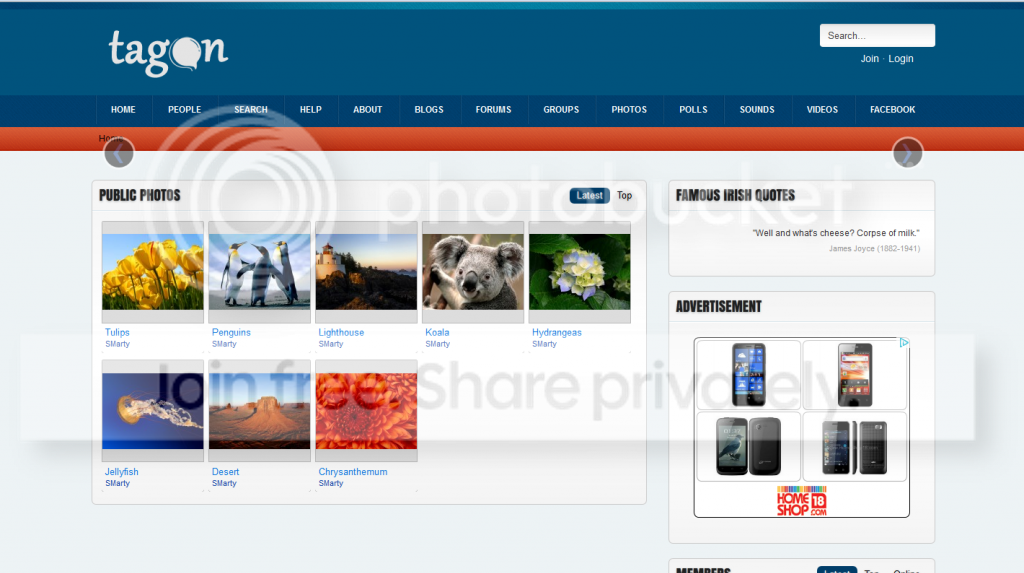
Task: Open the ABOUT menu item
Action: 368,110
